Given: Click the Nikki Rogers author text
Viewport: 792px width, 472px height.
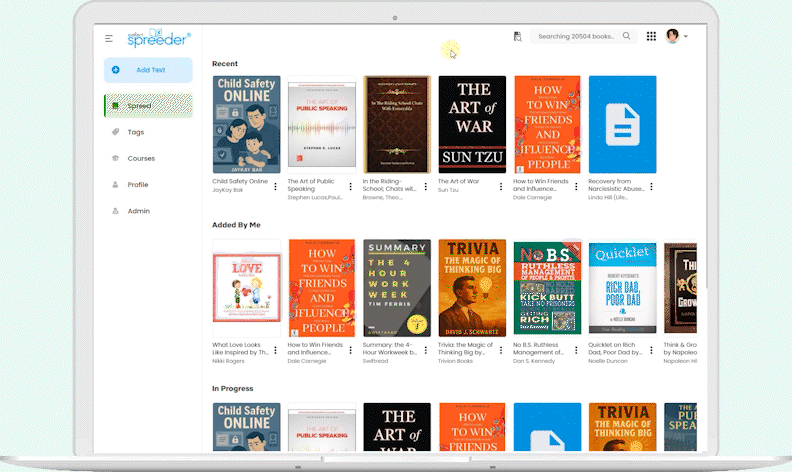Looking at the screenshot, I should coord(228,361).
